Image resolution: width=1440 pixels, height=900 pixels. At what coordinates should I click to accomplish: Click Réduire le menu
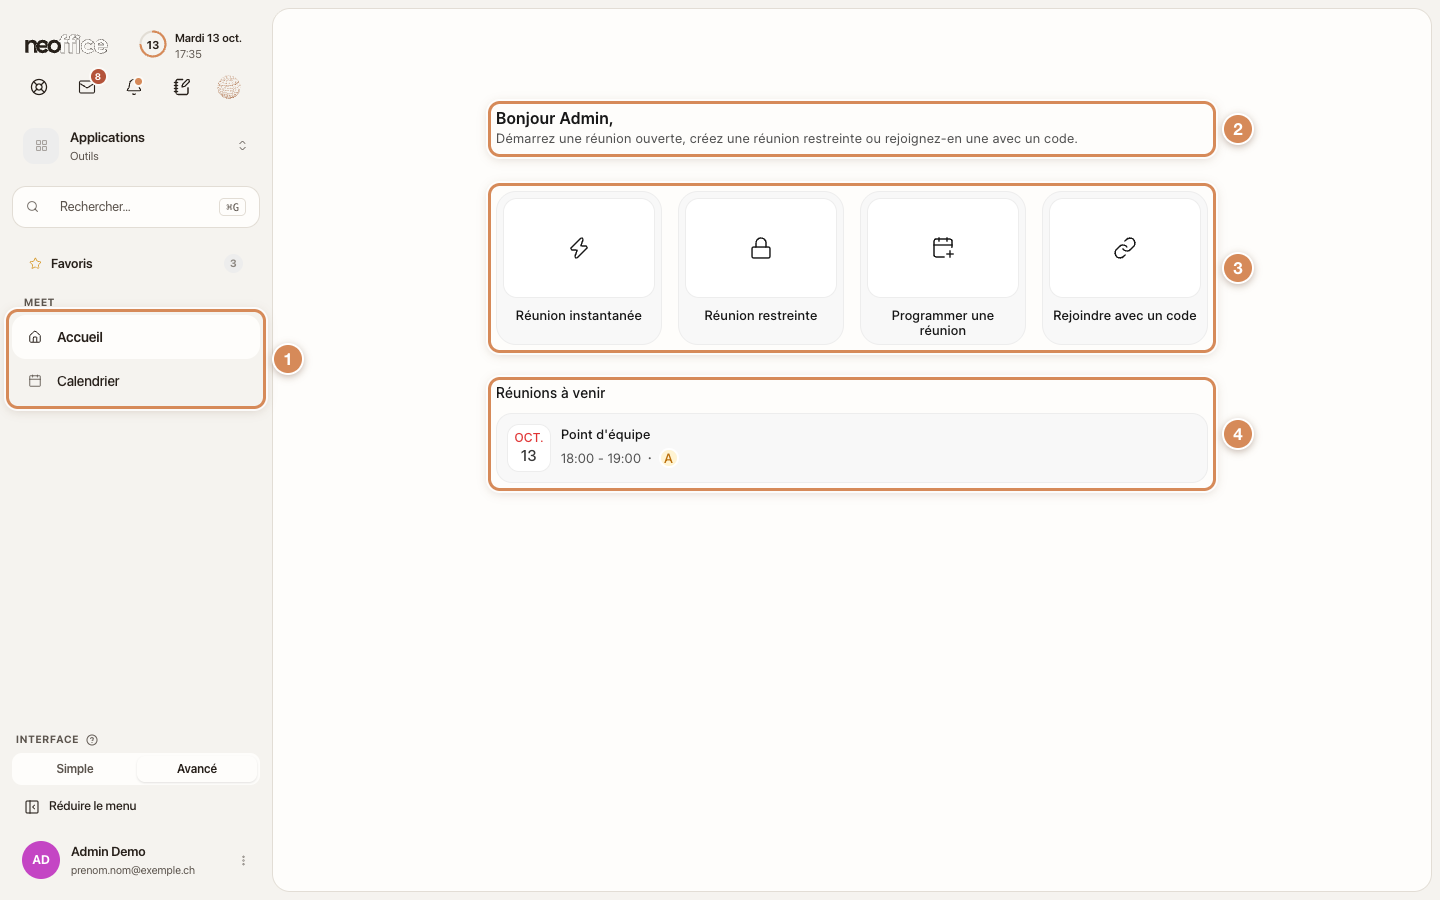[x=81, y=806]
